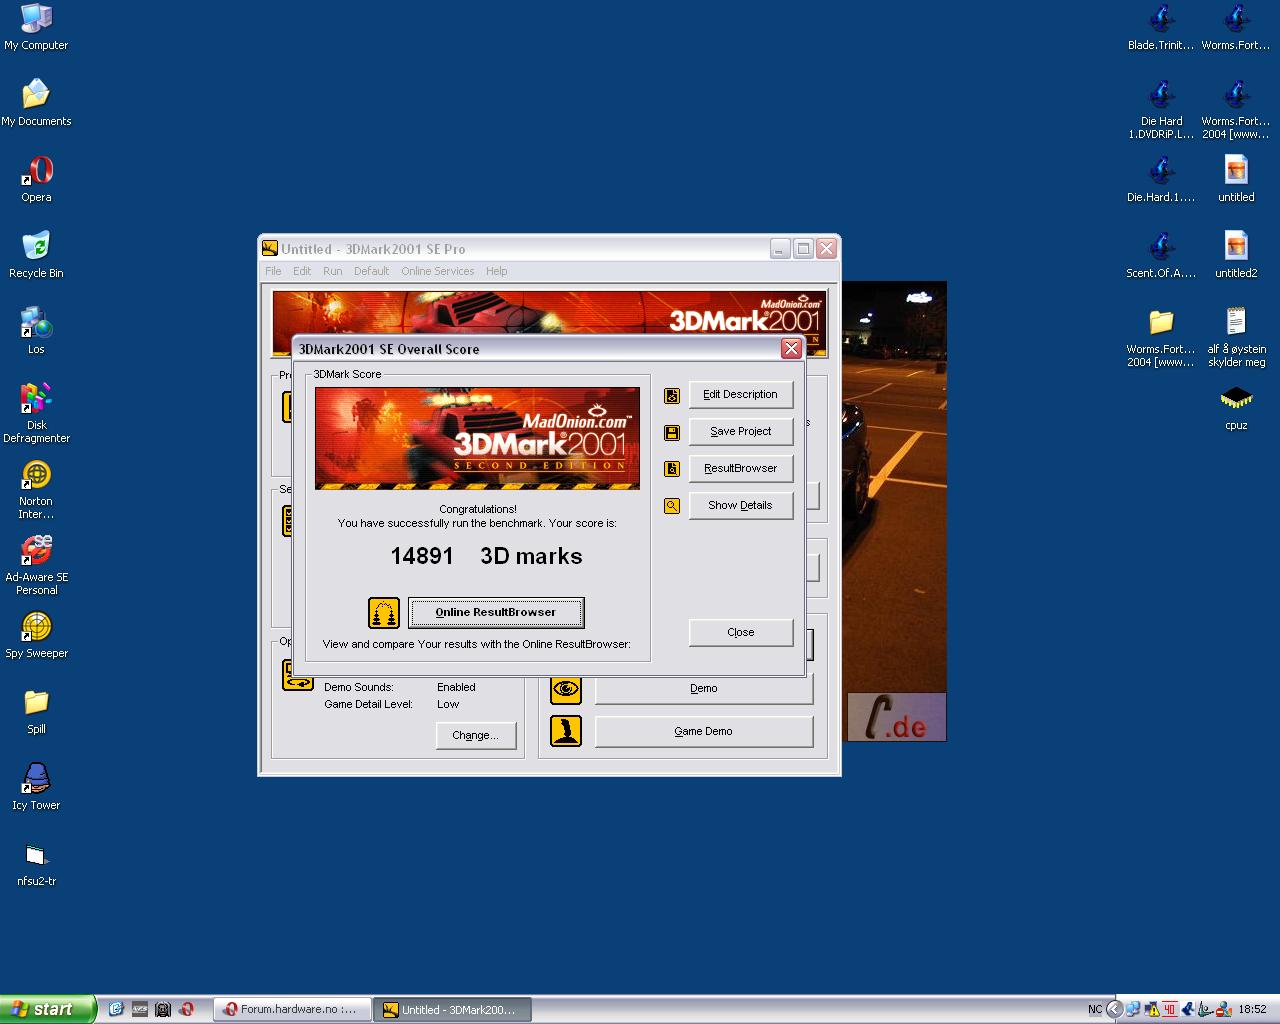Select the Ad-Aware SE Personal shortcut
This screenshot has height=1024, width=1280.
[36, 565]
